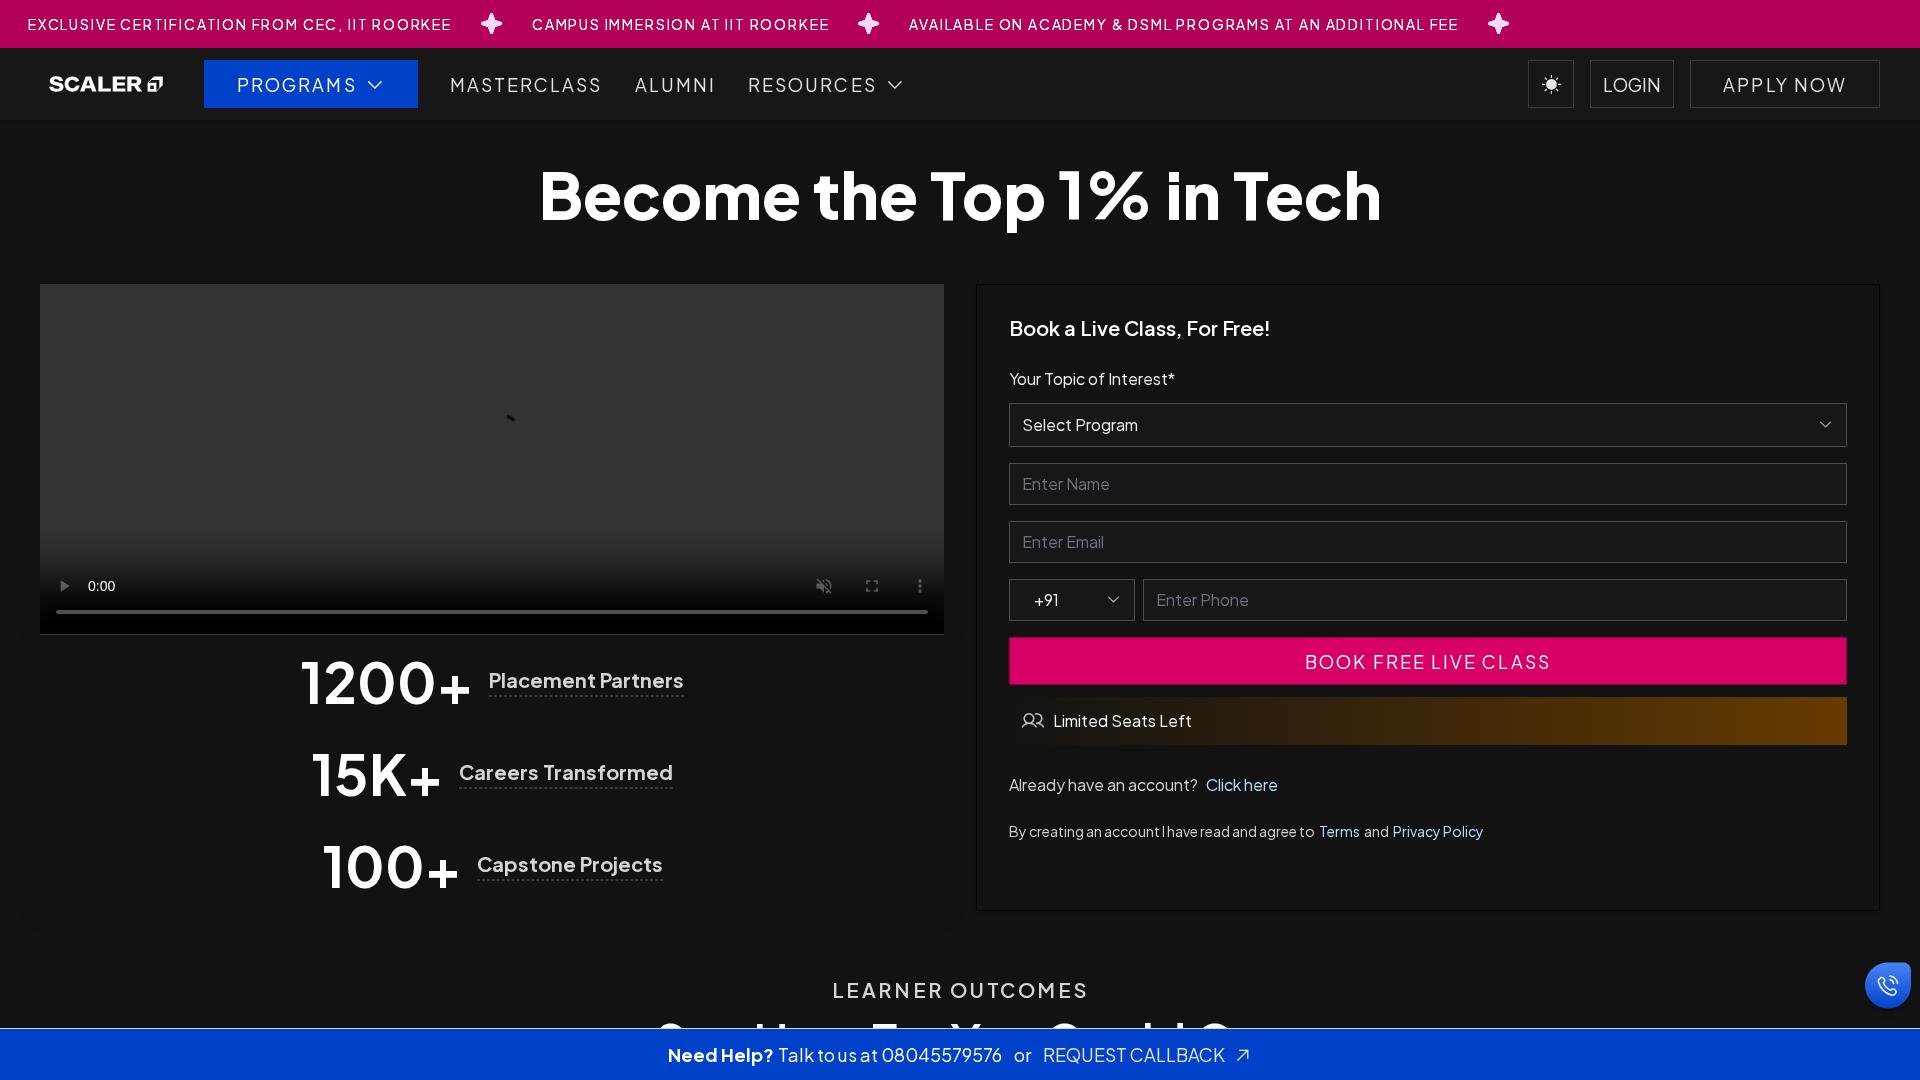Click the Careers Transformed label
The width and height of the screenshot is (1920, 1080).
coord(566,773)
